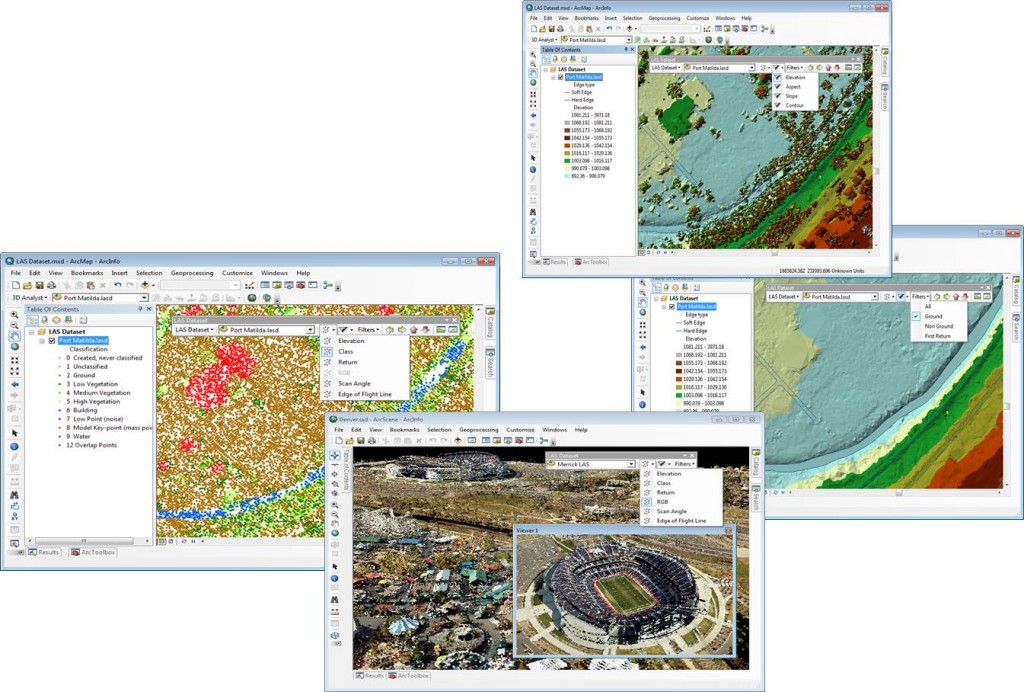Select the Select Elements arrow in left ArcMap

14,433
